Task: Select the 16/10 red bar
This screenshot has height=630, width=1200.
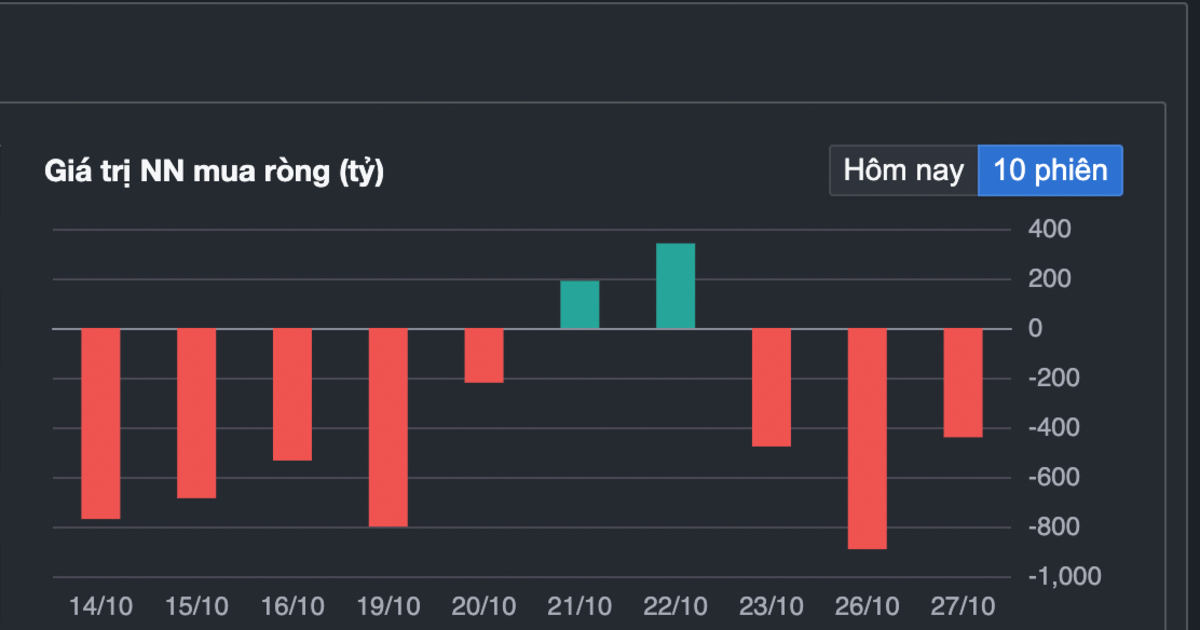Action: 293,395
